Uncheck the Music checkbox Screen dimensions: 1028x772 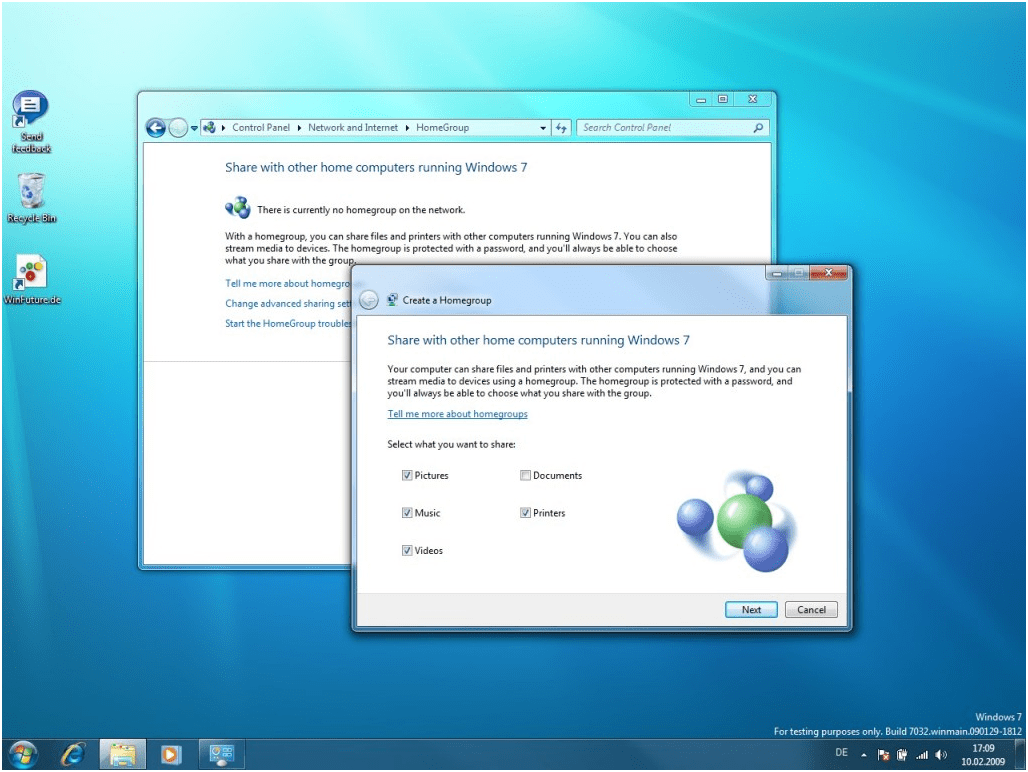[x=407, y=513]
